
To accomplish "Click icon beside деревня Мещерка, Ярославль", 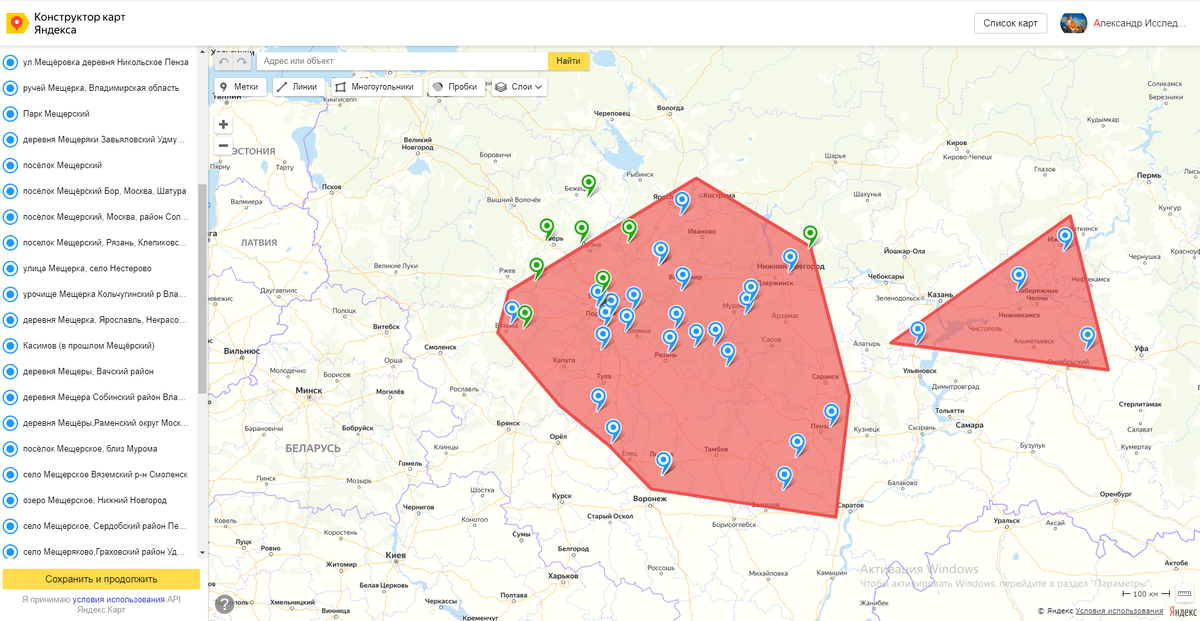I will (x=11, y=320).
